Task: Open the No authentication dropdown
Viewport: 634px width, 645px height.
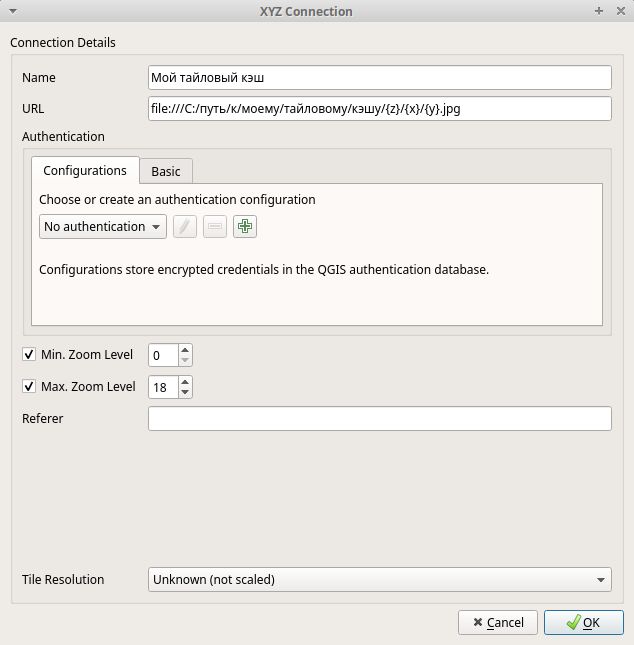Action: tap(103, 227)
